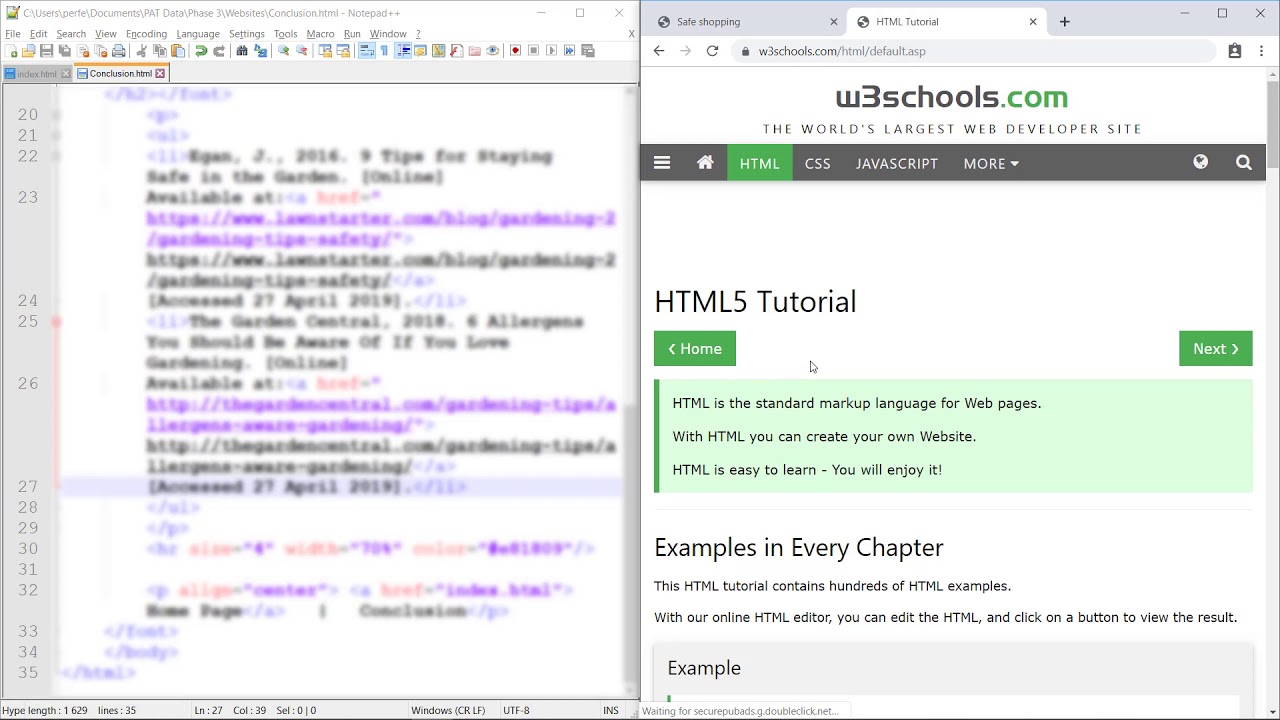Toggle INS insert mode in the status bar
Image resolution: width=1280 pixels, height=720 pixels.
(x=610, y=710)
